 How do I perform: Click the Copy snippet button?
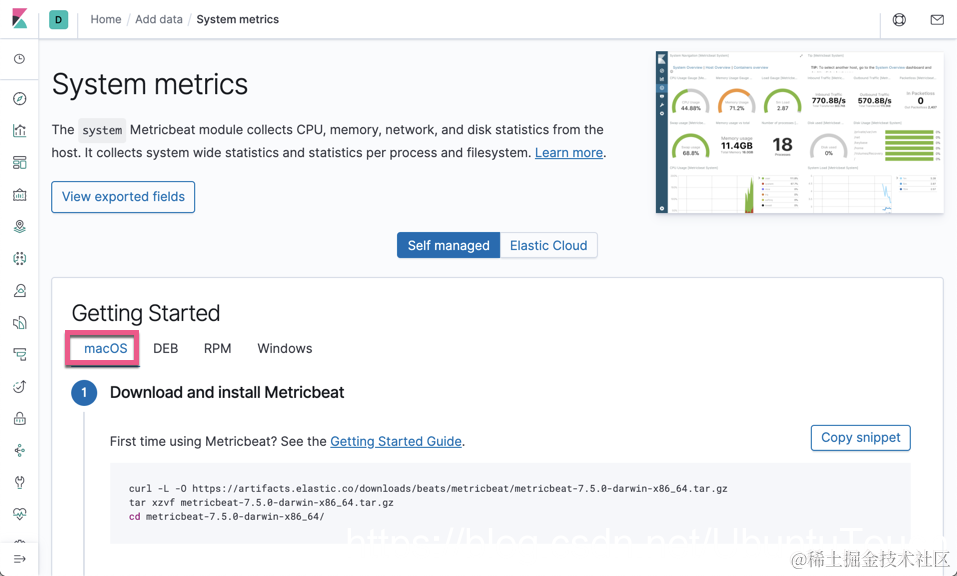(x=861, y=438)
